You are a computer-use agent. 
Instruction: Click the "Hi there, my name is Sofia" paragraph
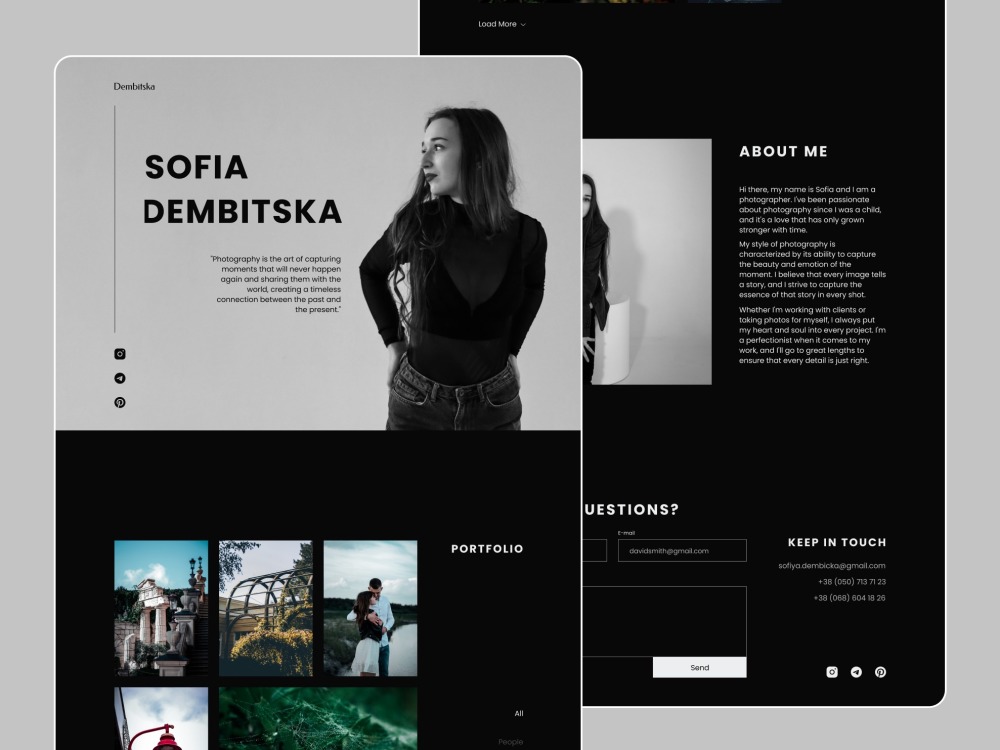click(x=810, y=210)
